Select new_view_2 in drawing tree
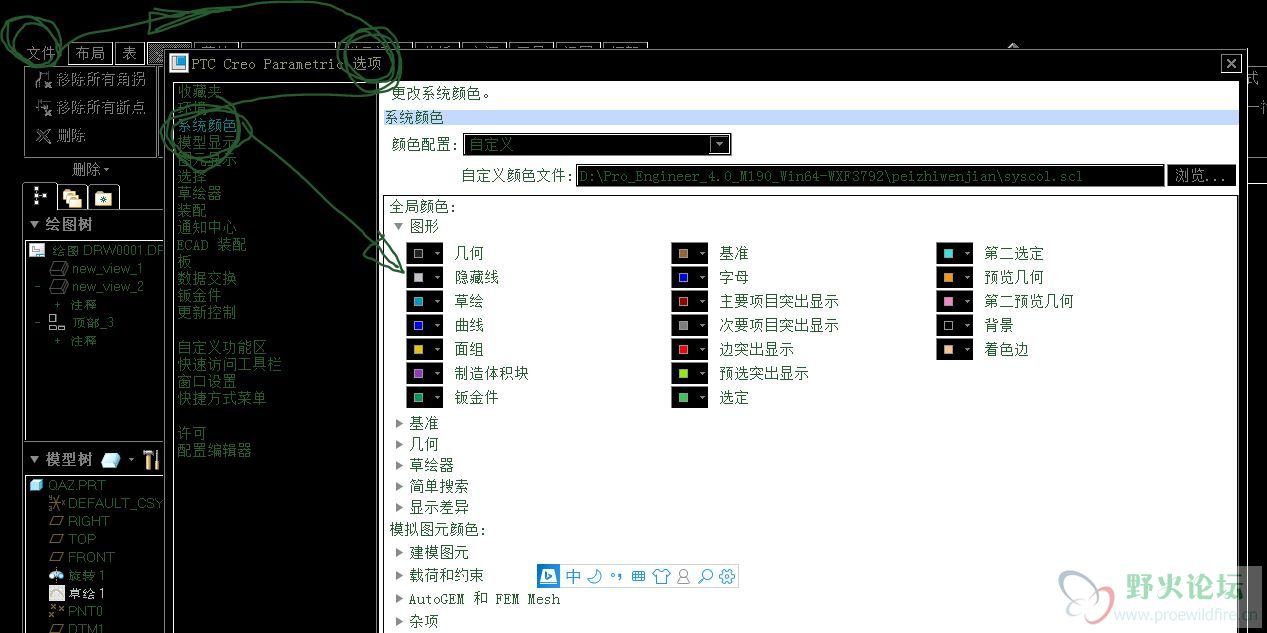This screenshot has width=1267, height=633. pos(96,286)
